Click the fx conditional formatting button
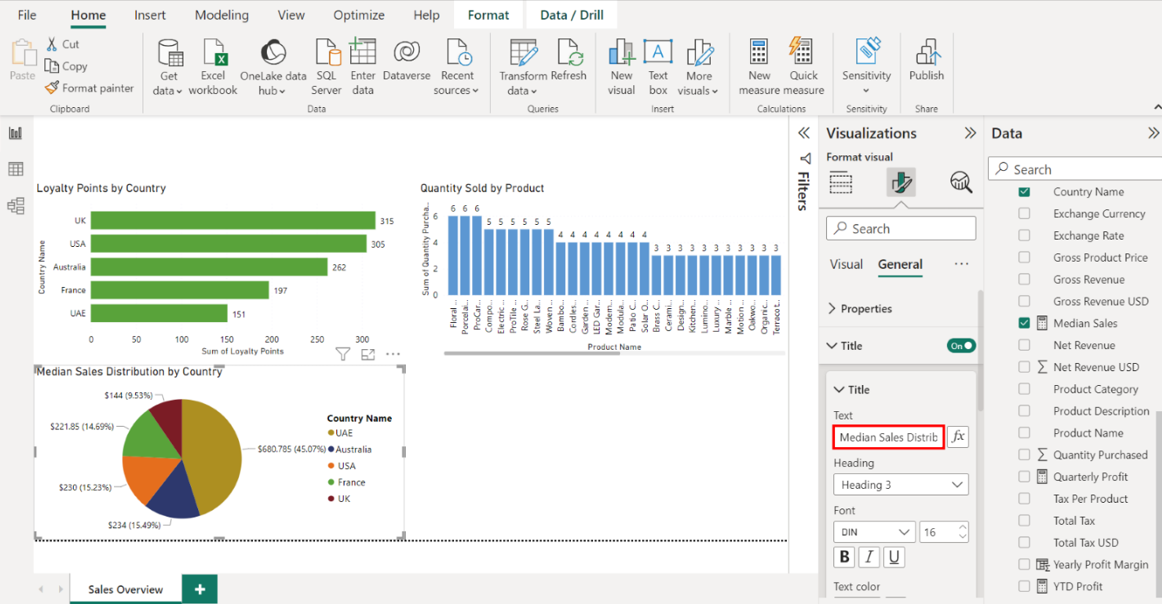This screenshot has width=1162, height=604. 958,437
